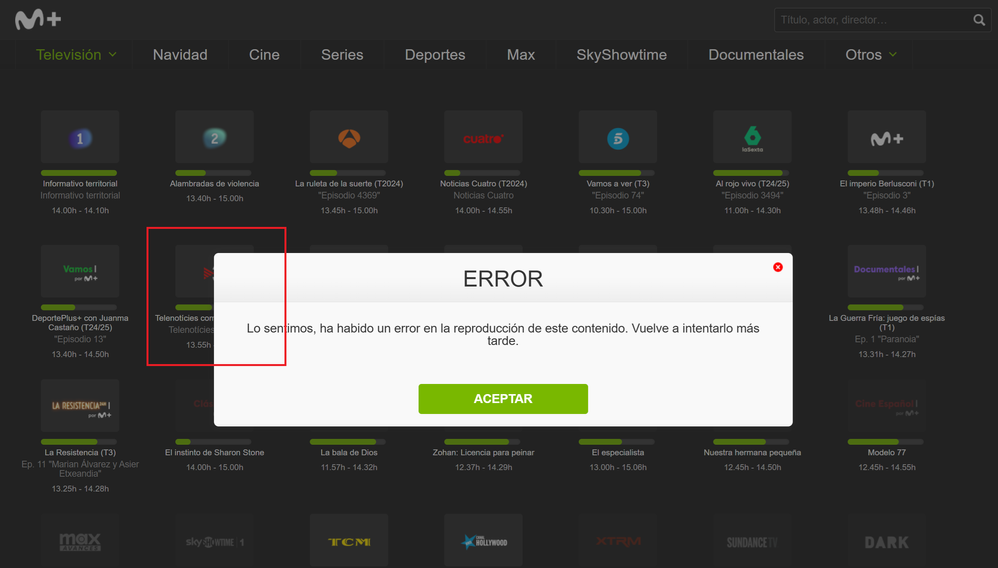Close the error dialog with red X

[778, 267]
